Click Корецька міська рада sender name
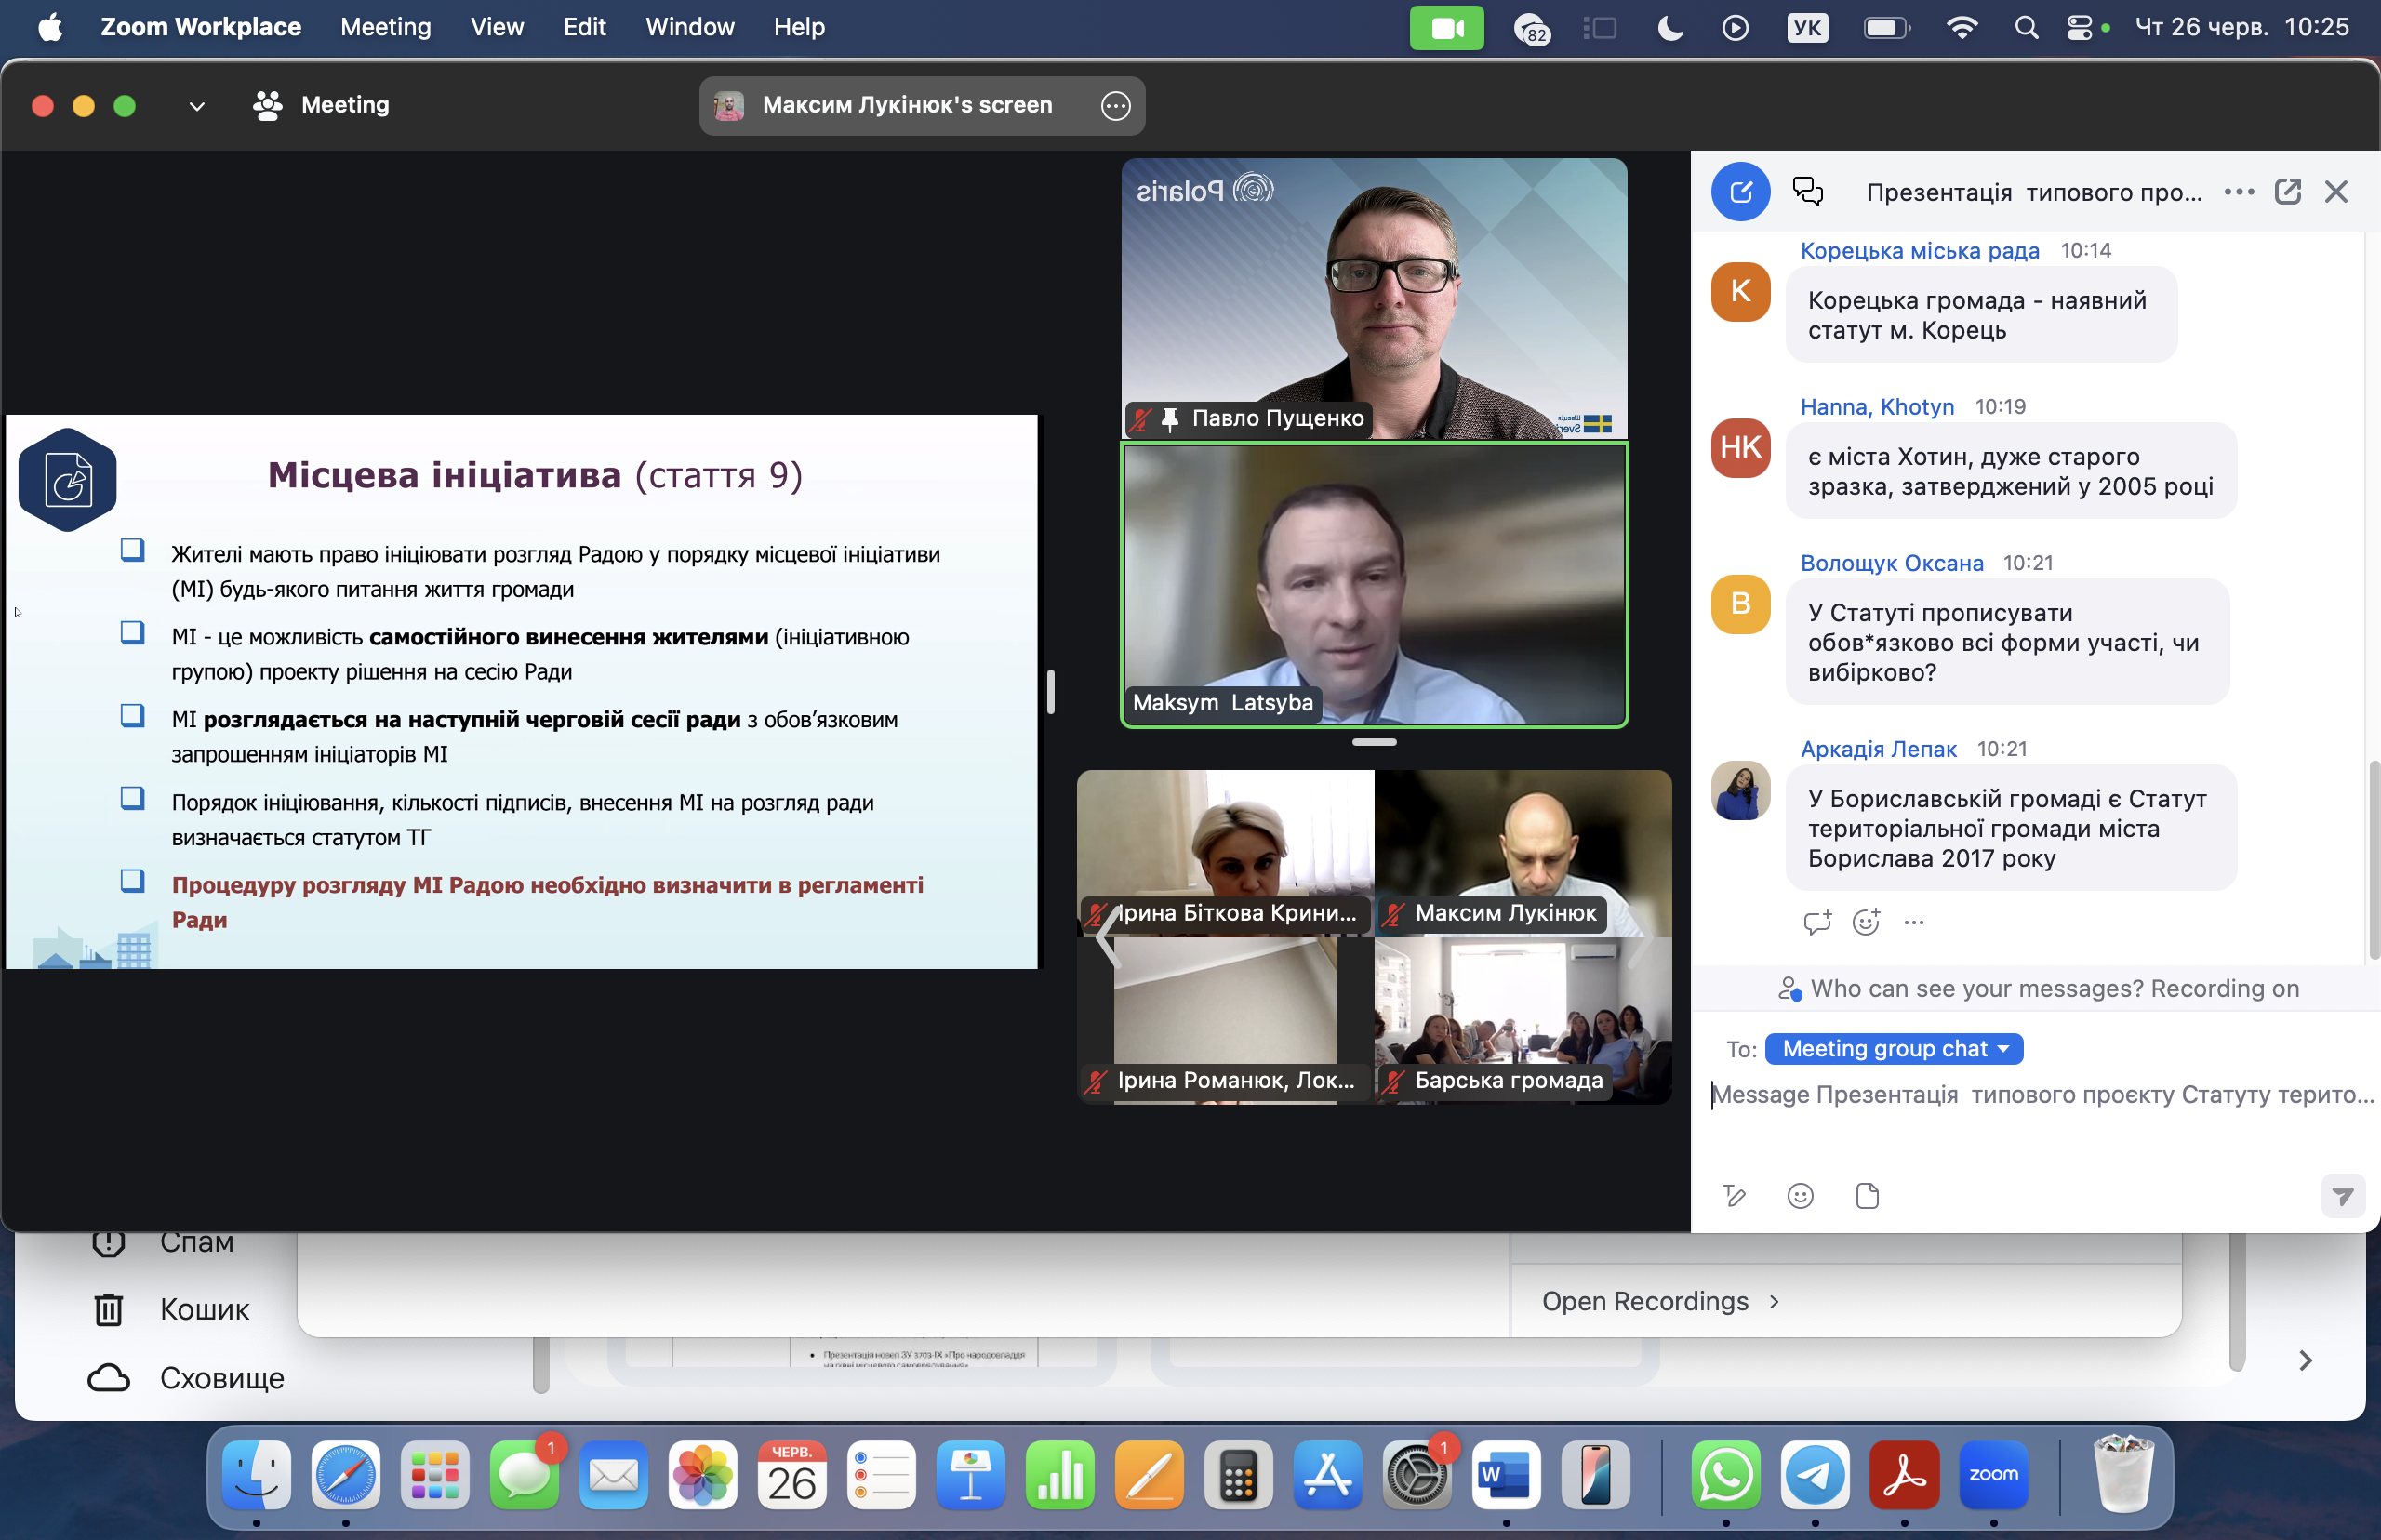The width and height of the screenshot is (2381, 1540). click(x=1919, y=250)
